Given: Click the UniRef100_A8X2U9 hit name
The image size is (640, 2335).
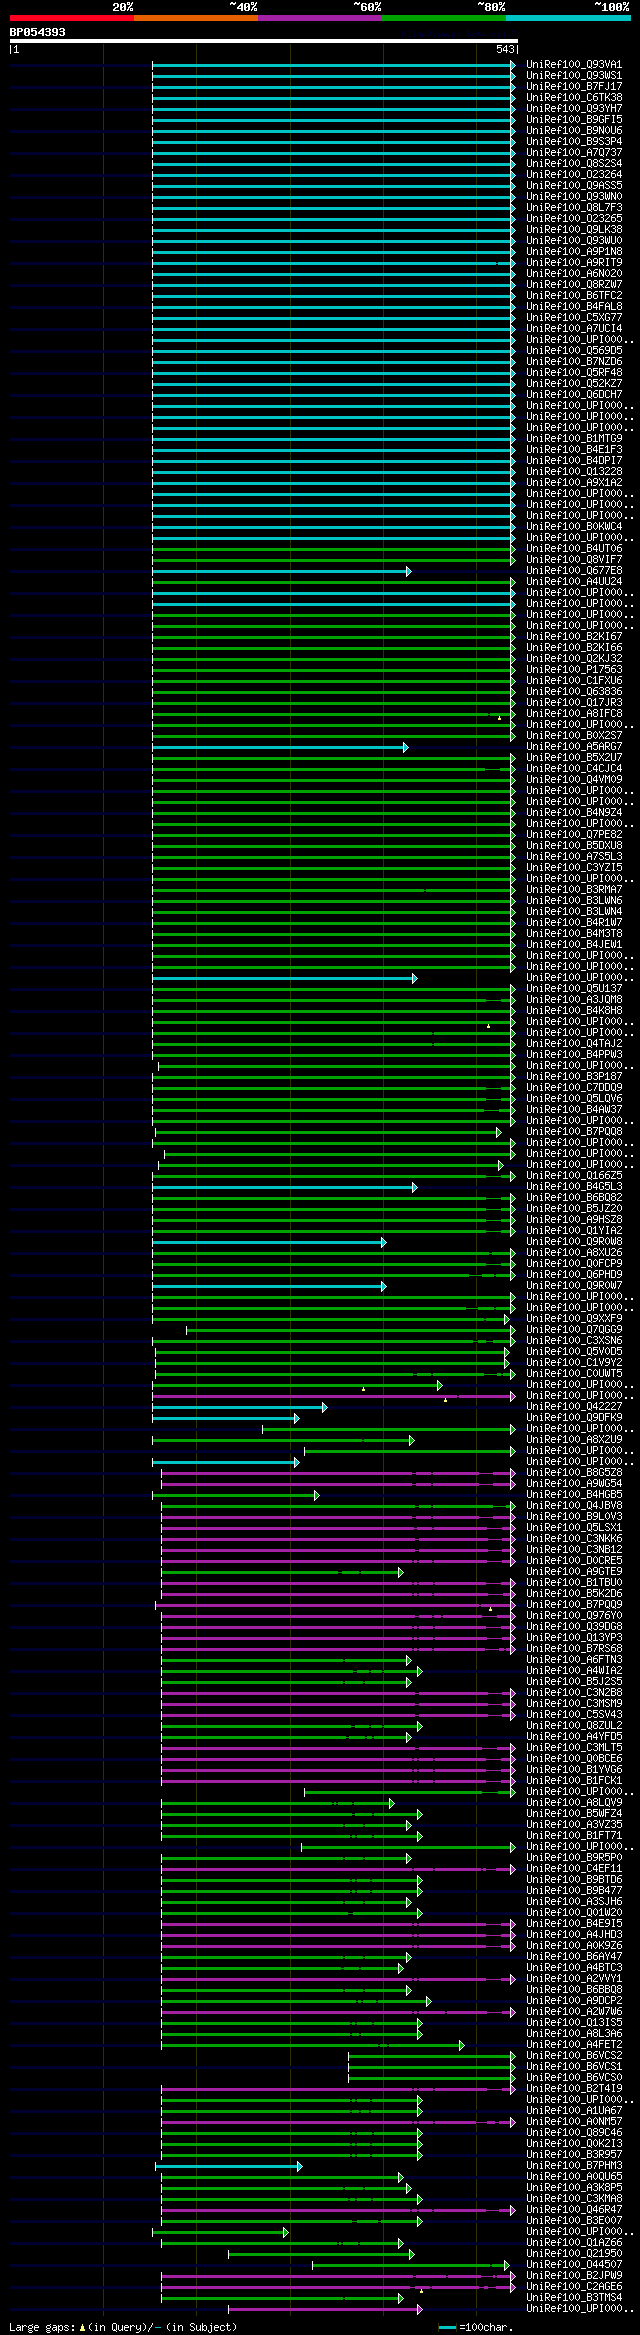Looking at the screenshot, I should (574, 1439).
